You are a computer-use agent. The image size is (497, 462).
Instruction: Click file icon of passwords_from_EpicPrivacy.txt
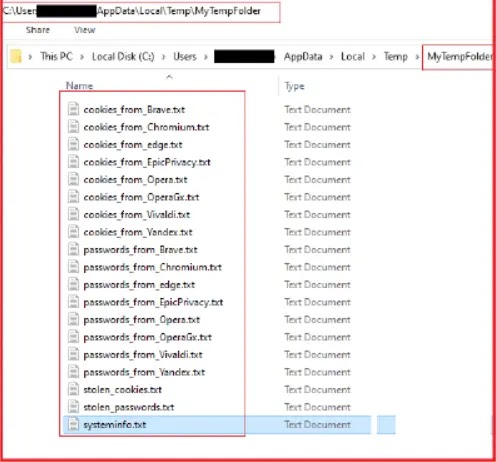pos(73,302)
